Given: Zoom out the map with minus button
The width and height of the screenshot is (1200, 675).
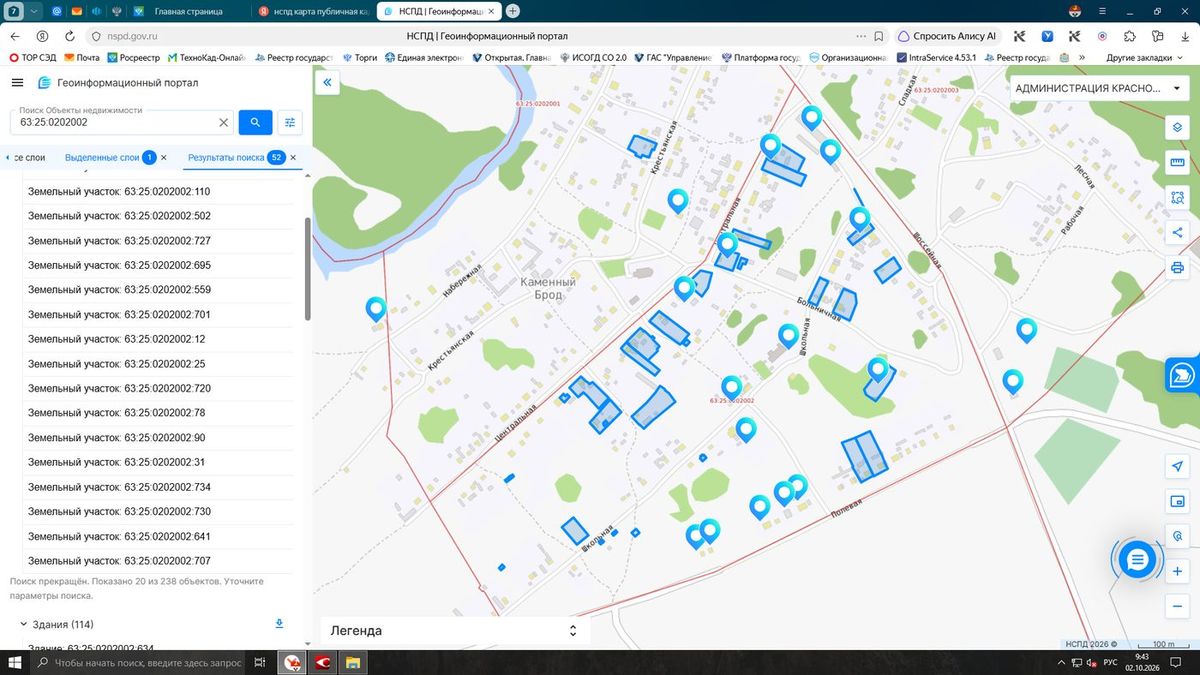Looking at the screenshot, I should (x=1177, y=606).
